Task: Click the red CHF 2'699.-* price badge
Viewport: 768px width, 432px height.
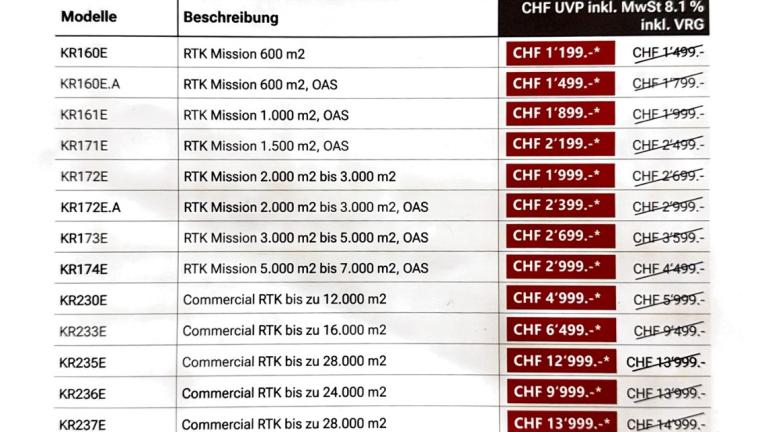Action: (x=560, y=236)
